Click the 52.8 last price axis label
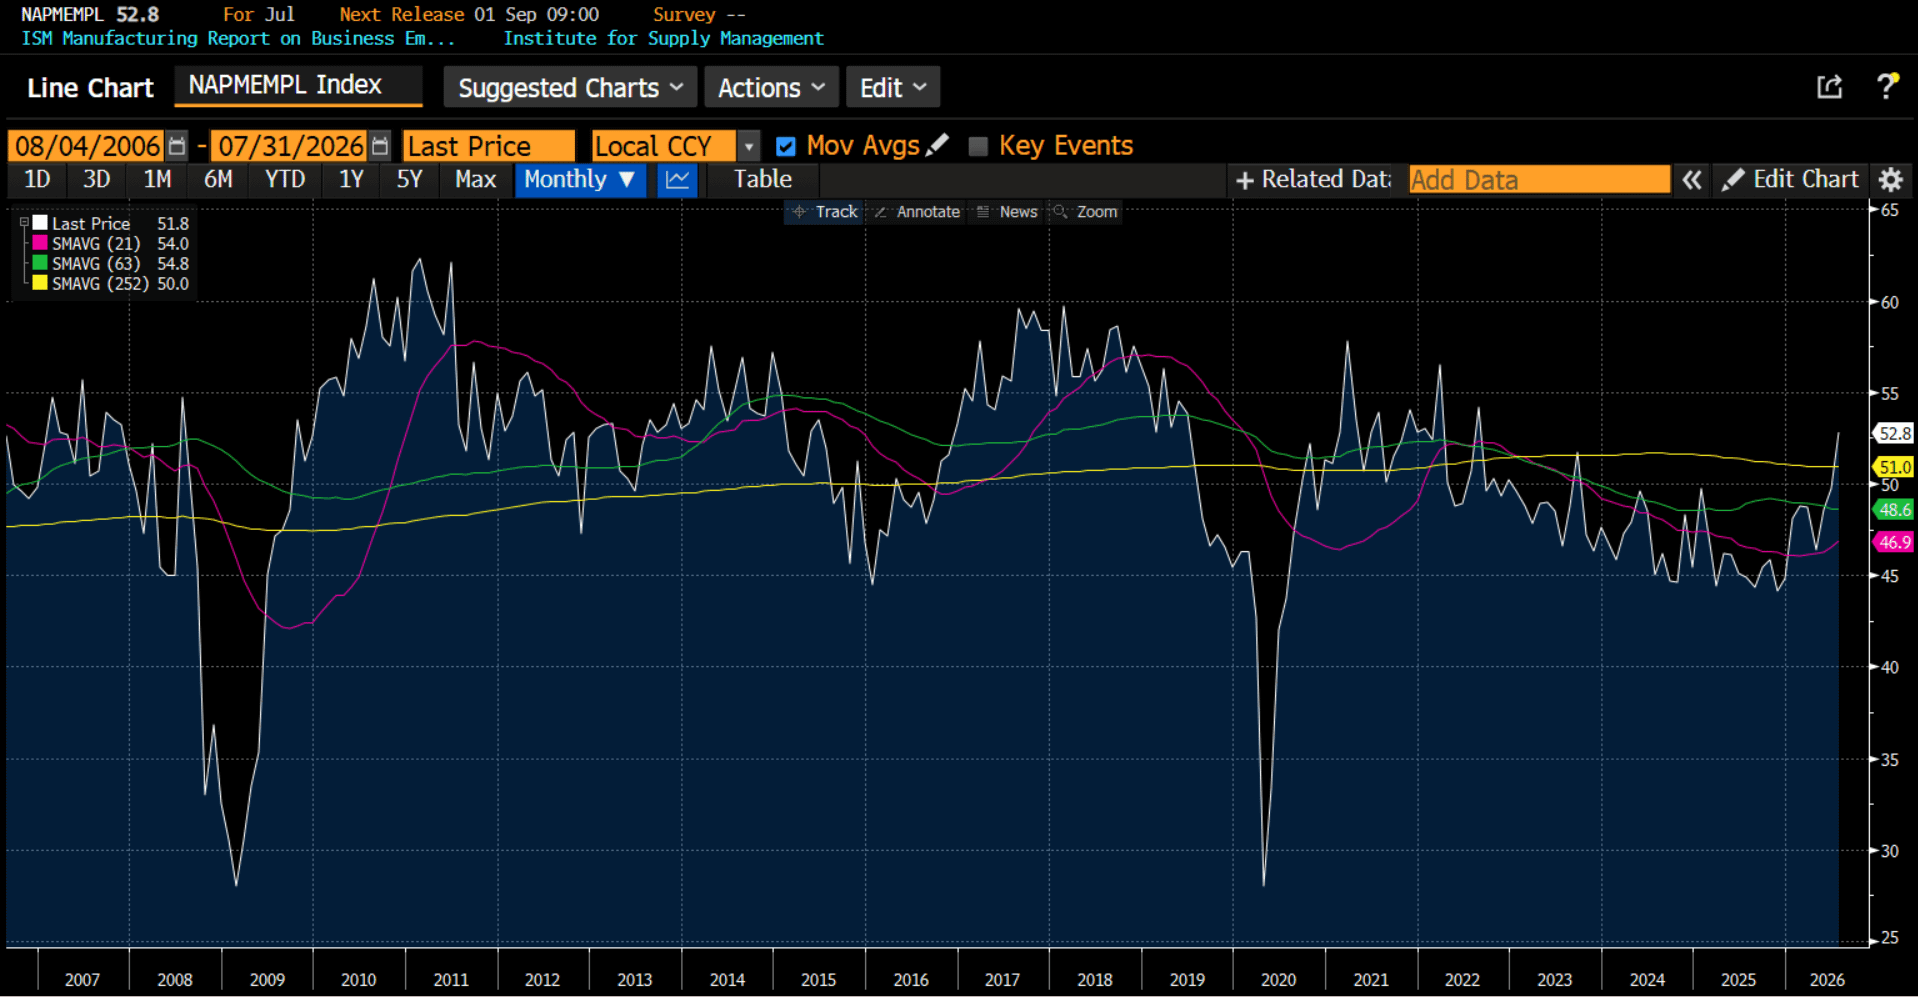 click(1894, 434)
